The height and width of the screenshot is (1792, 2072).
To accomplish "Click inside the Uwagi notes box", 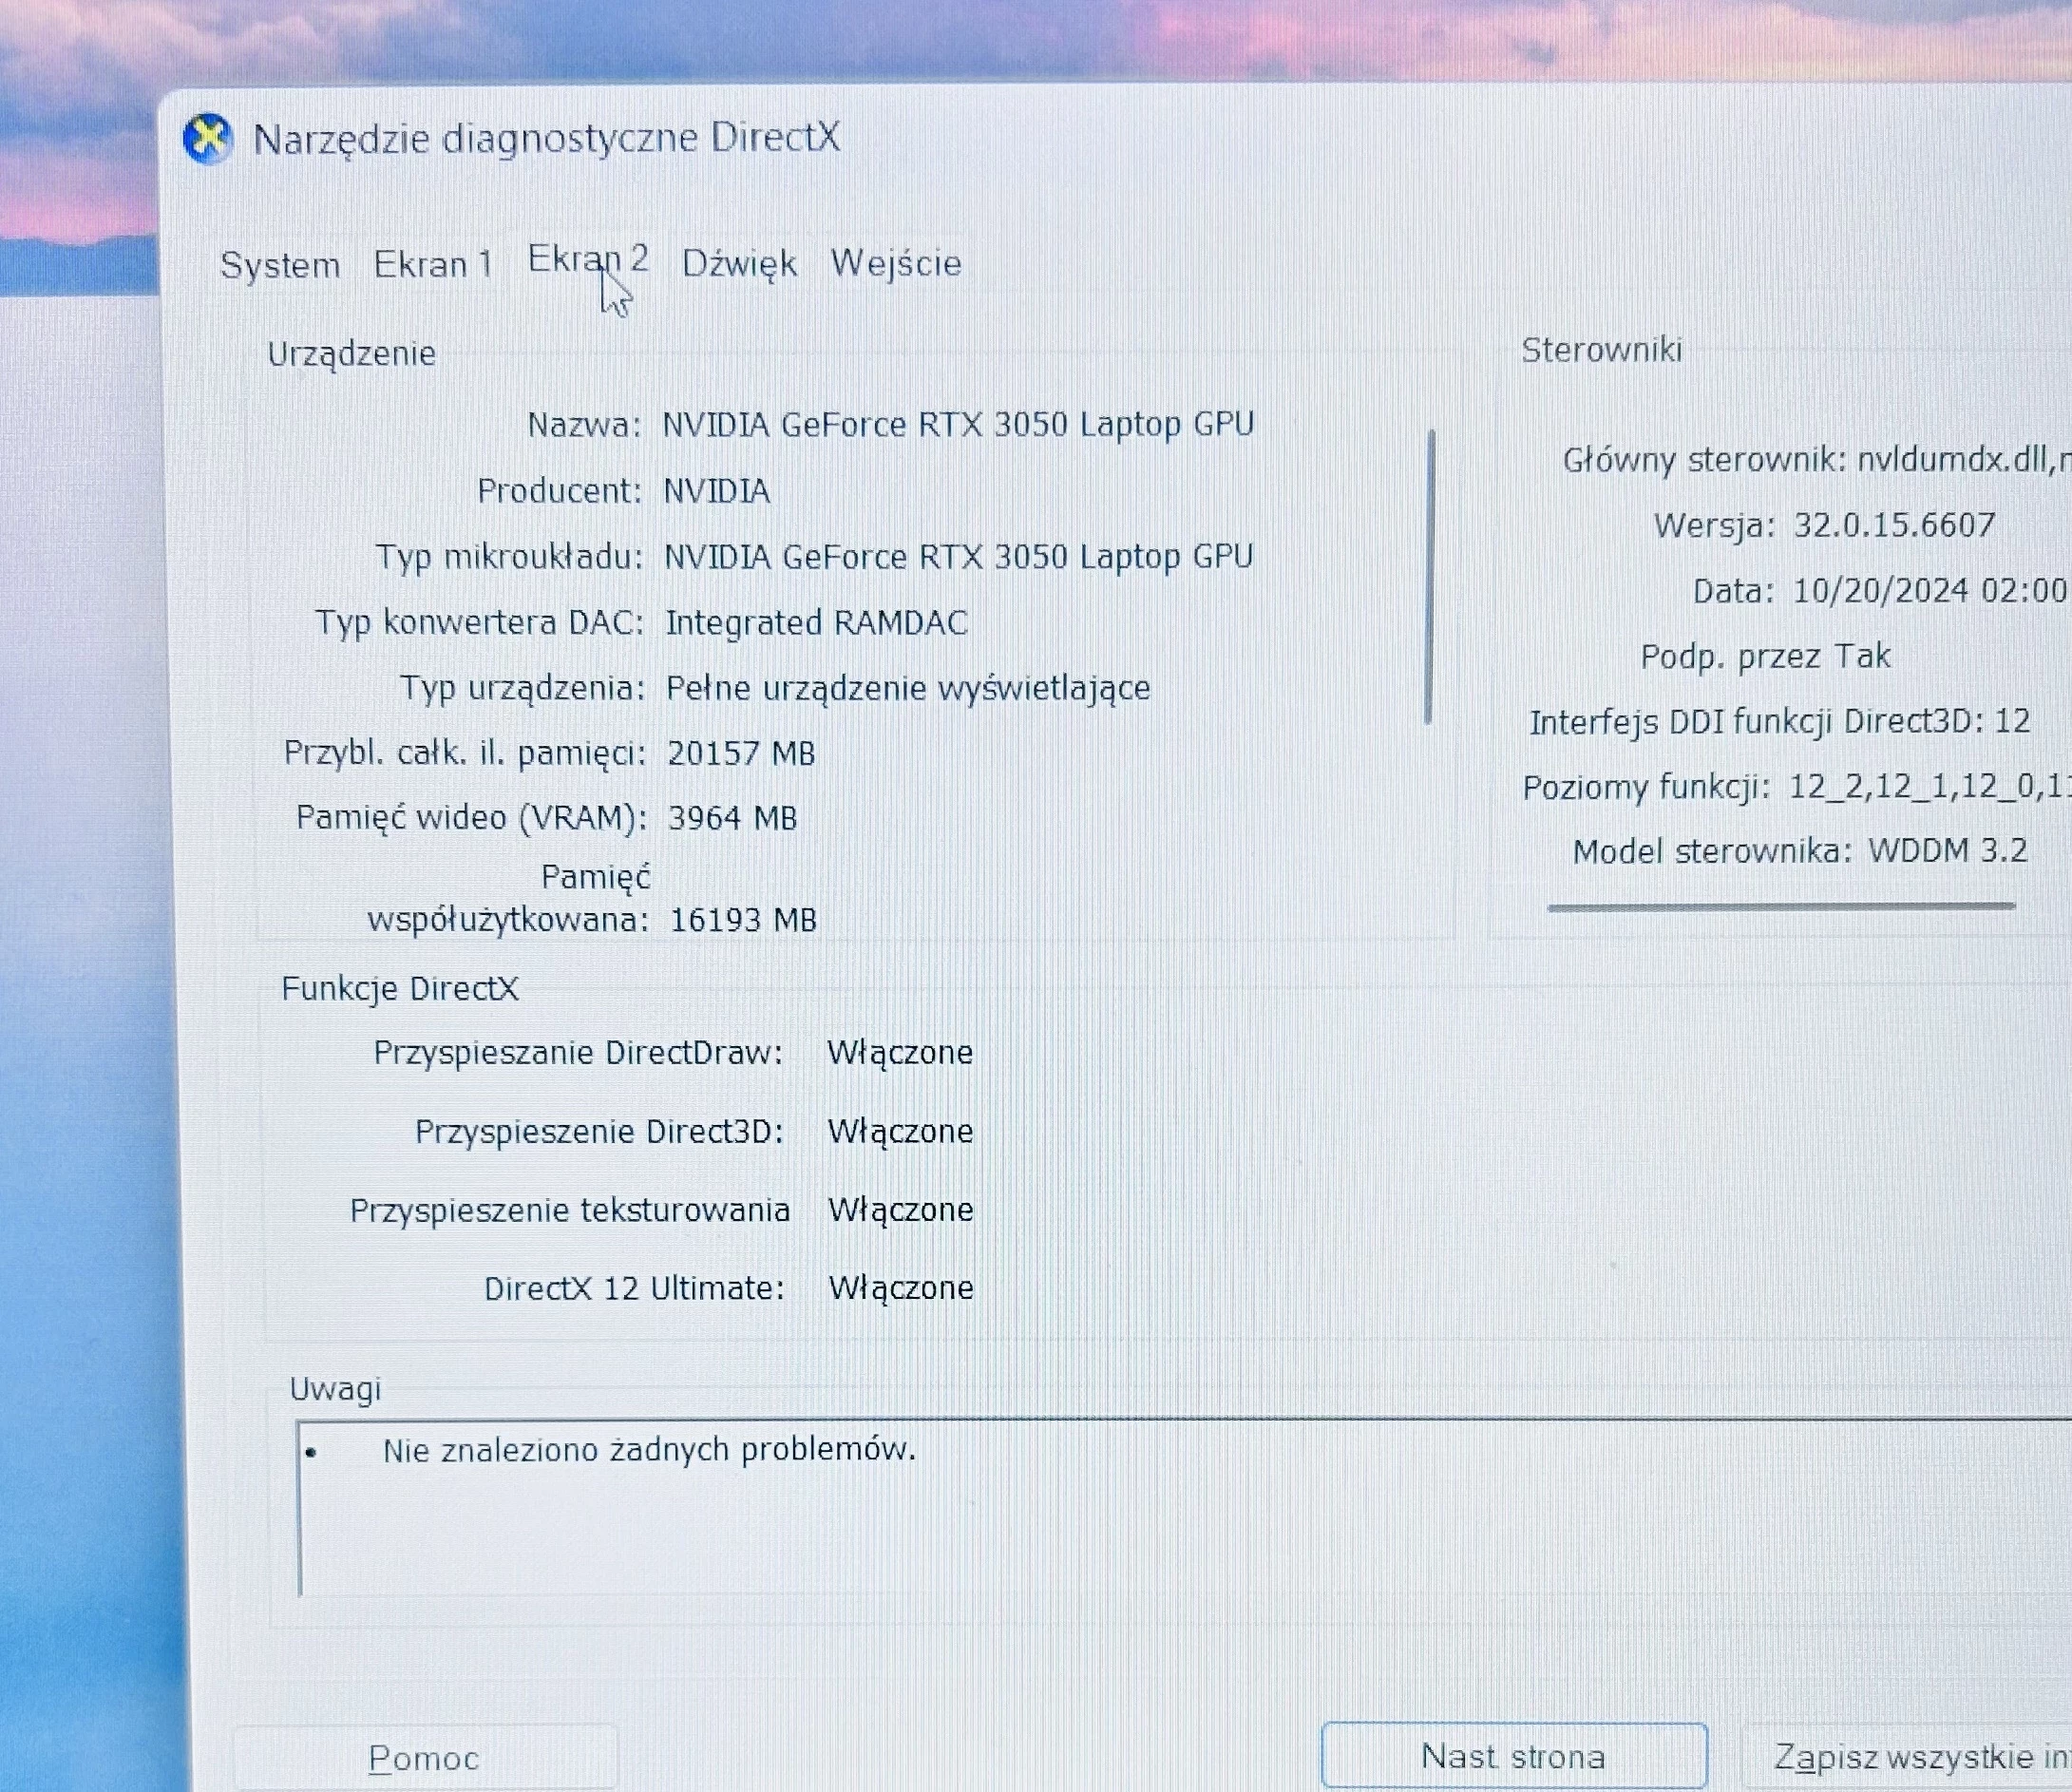I will click(1185, 1507).
